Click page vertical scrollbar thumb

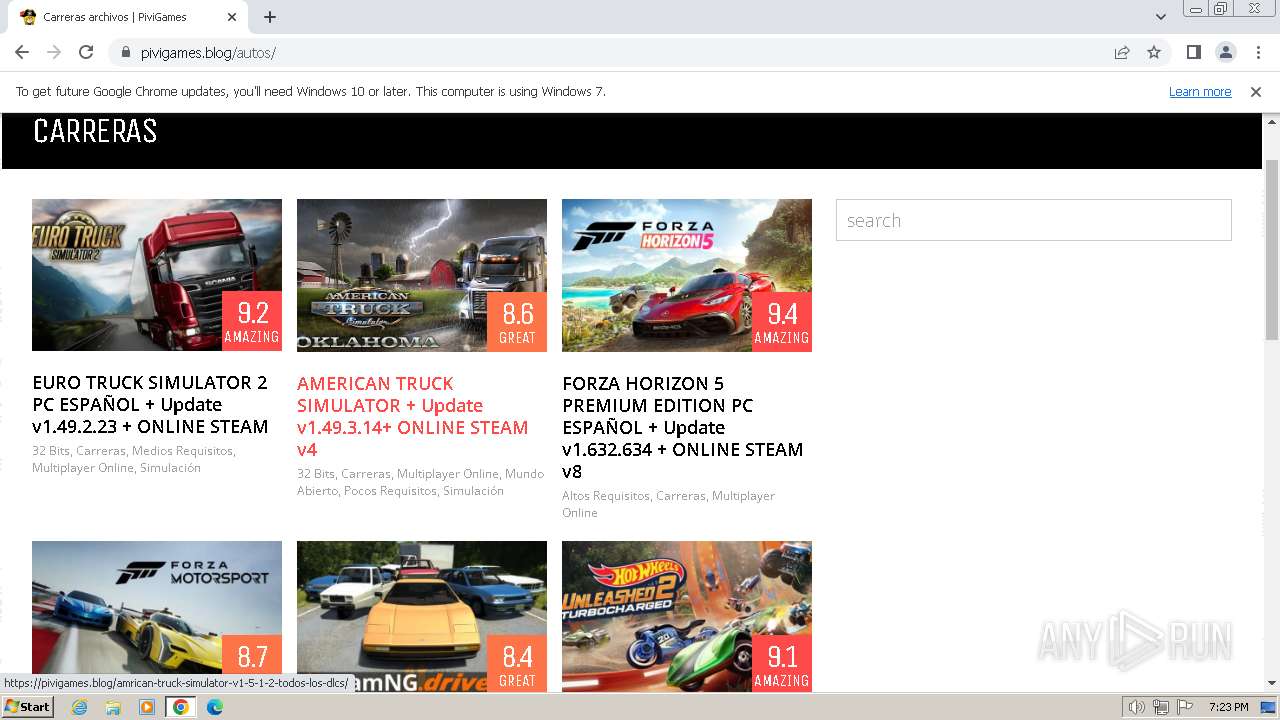1272,250
